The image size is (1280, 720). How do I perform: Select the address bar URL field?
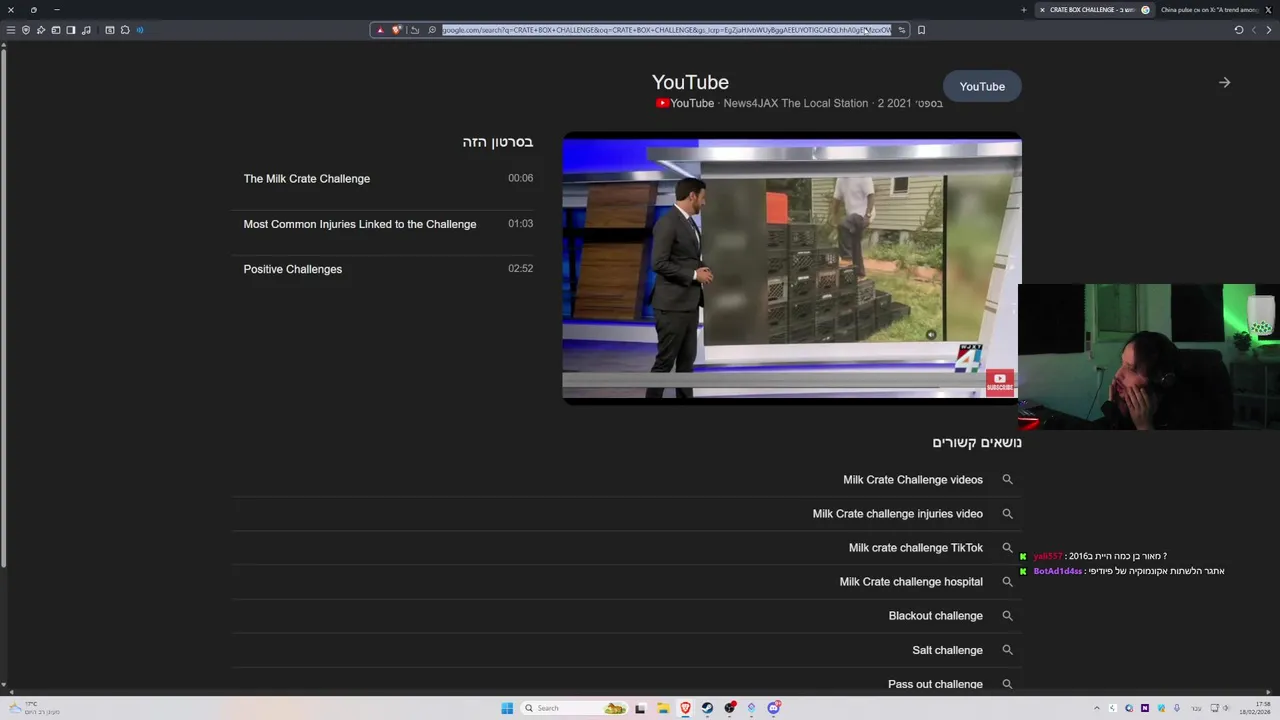(x=666, y=30)
